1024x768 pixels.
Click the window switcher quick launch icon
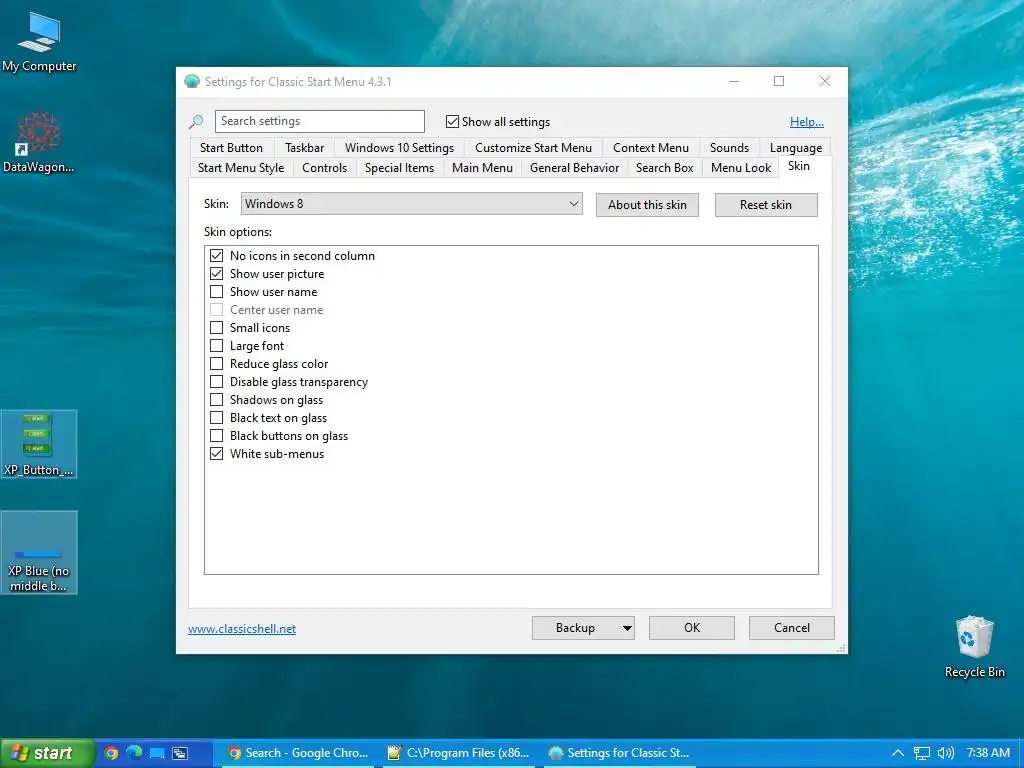click(180, 753)
